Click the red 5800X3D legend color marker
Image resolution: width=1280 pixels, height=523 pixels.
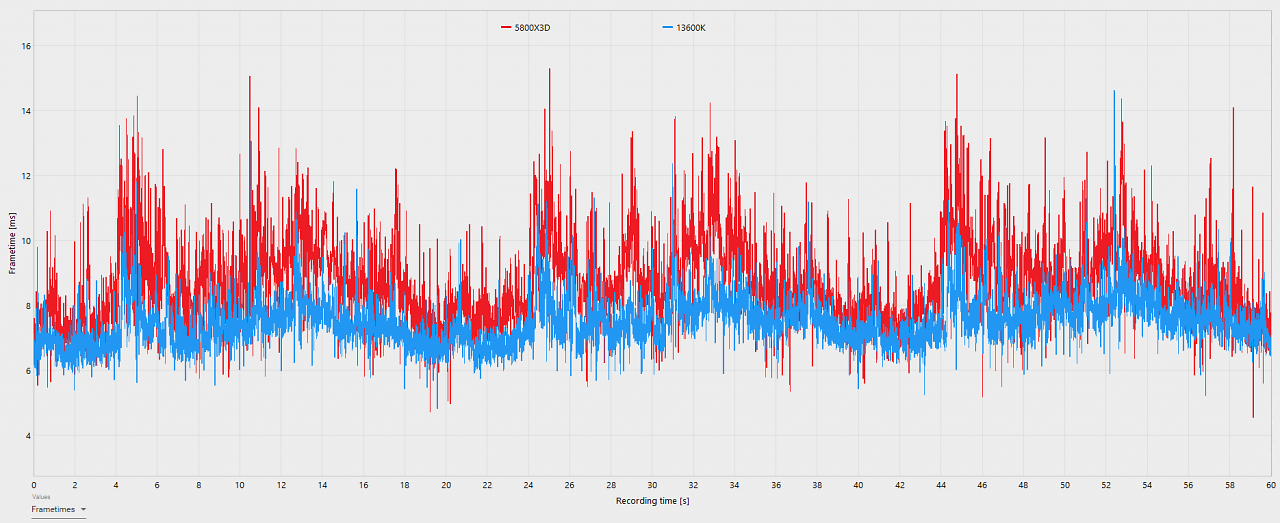point(506,28)
